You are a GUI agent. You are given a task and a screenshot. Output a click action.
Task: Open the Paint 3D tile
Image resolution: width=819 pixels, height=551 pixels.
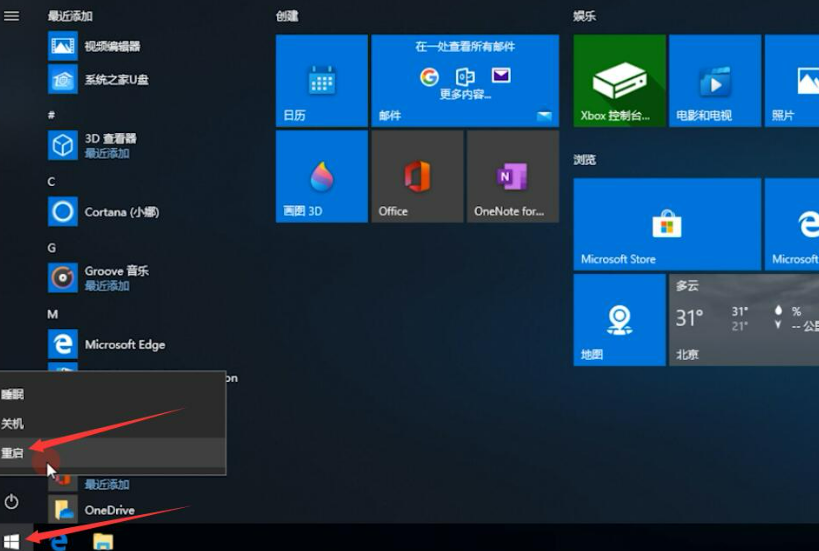(x=321, y=176)
